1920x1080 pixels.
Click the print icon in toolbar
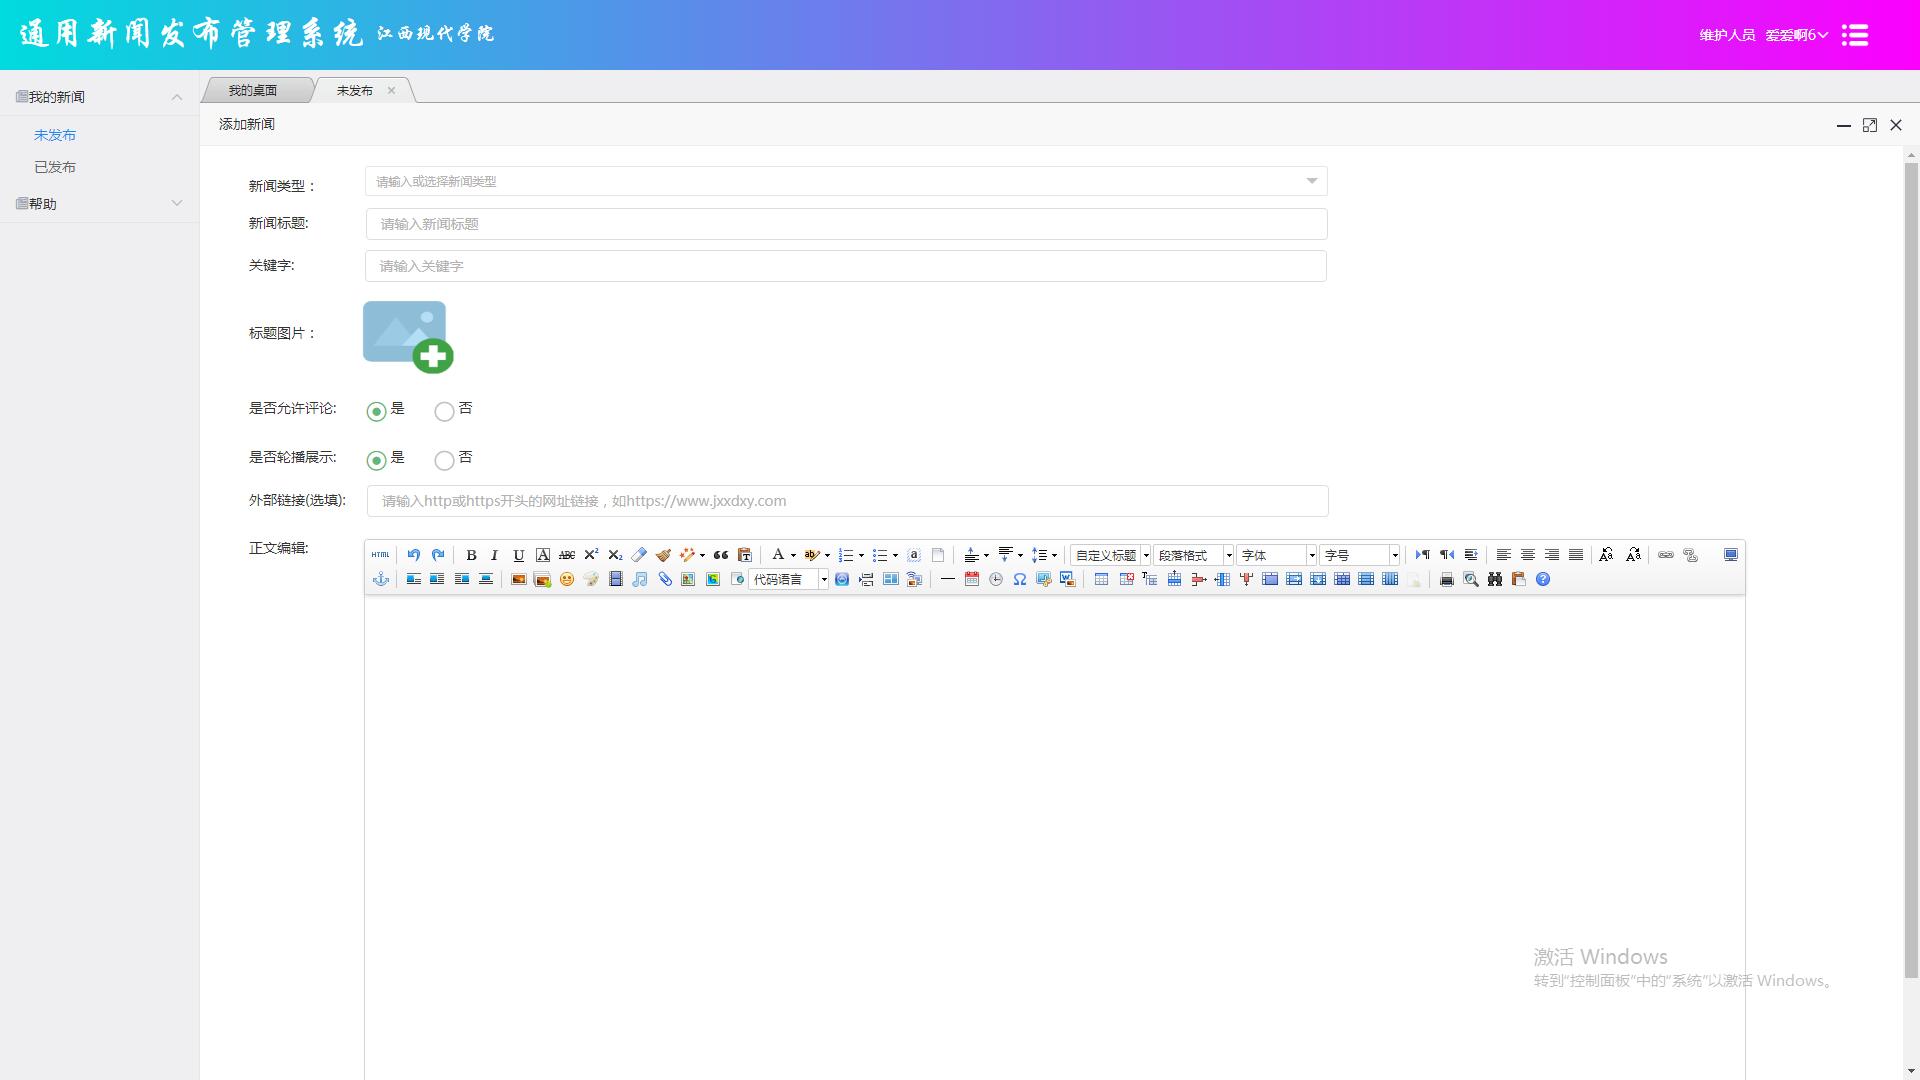(1446, 579)
